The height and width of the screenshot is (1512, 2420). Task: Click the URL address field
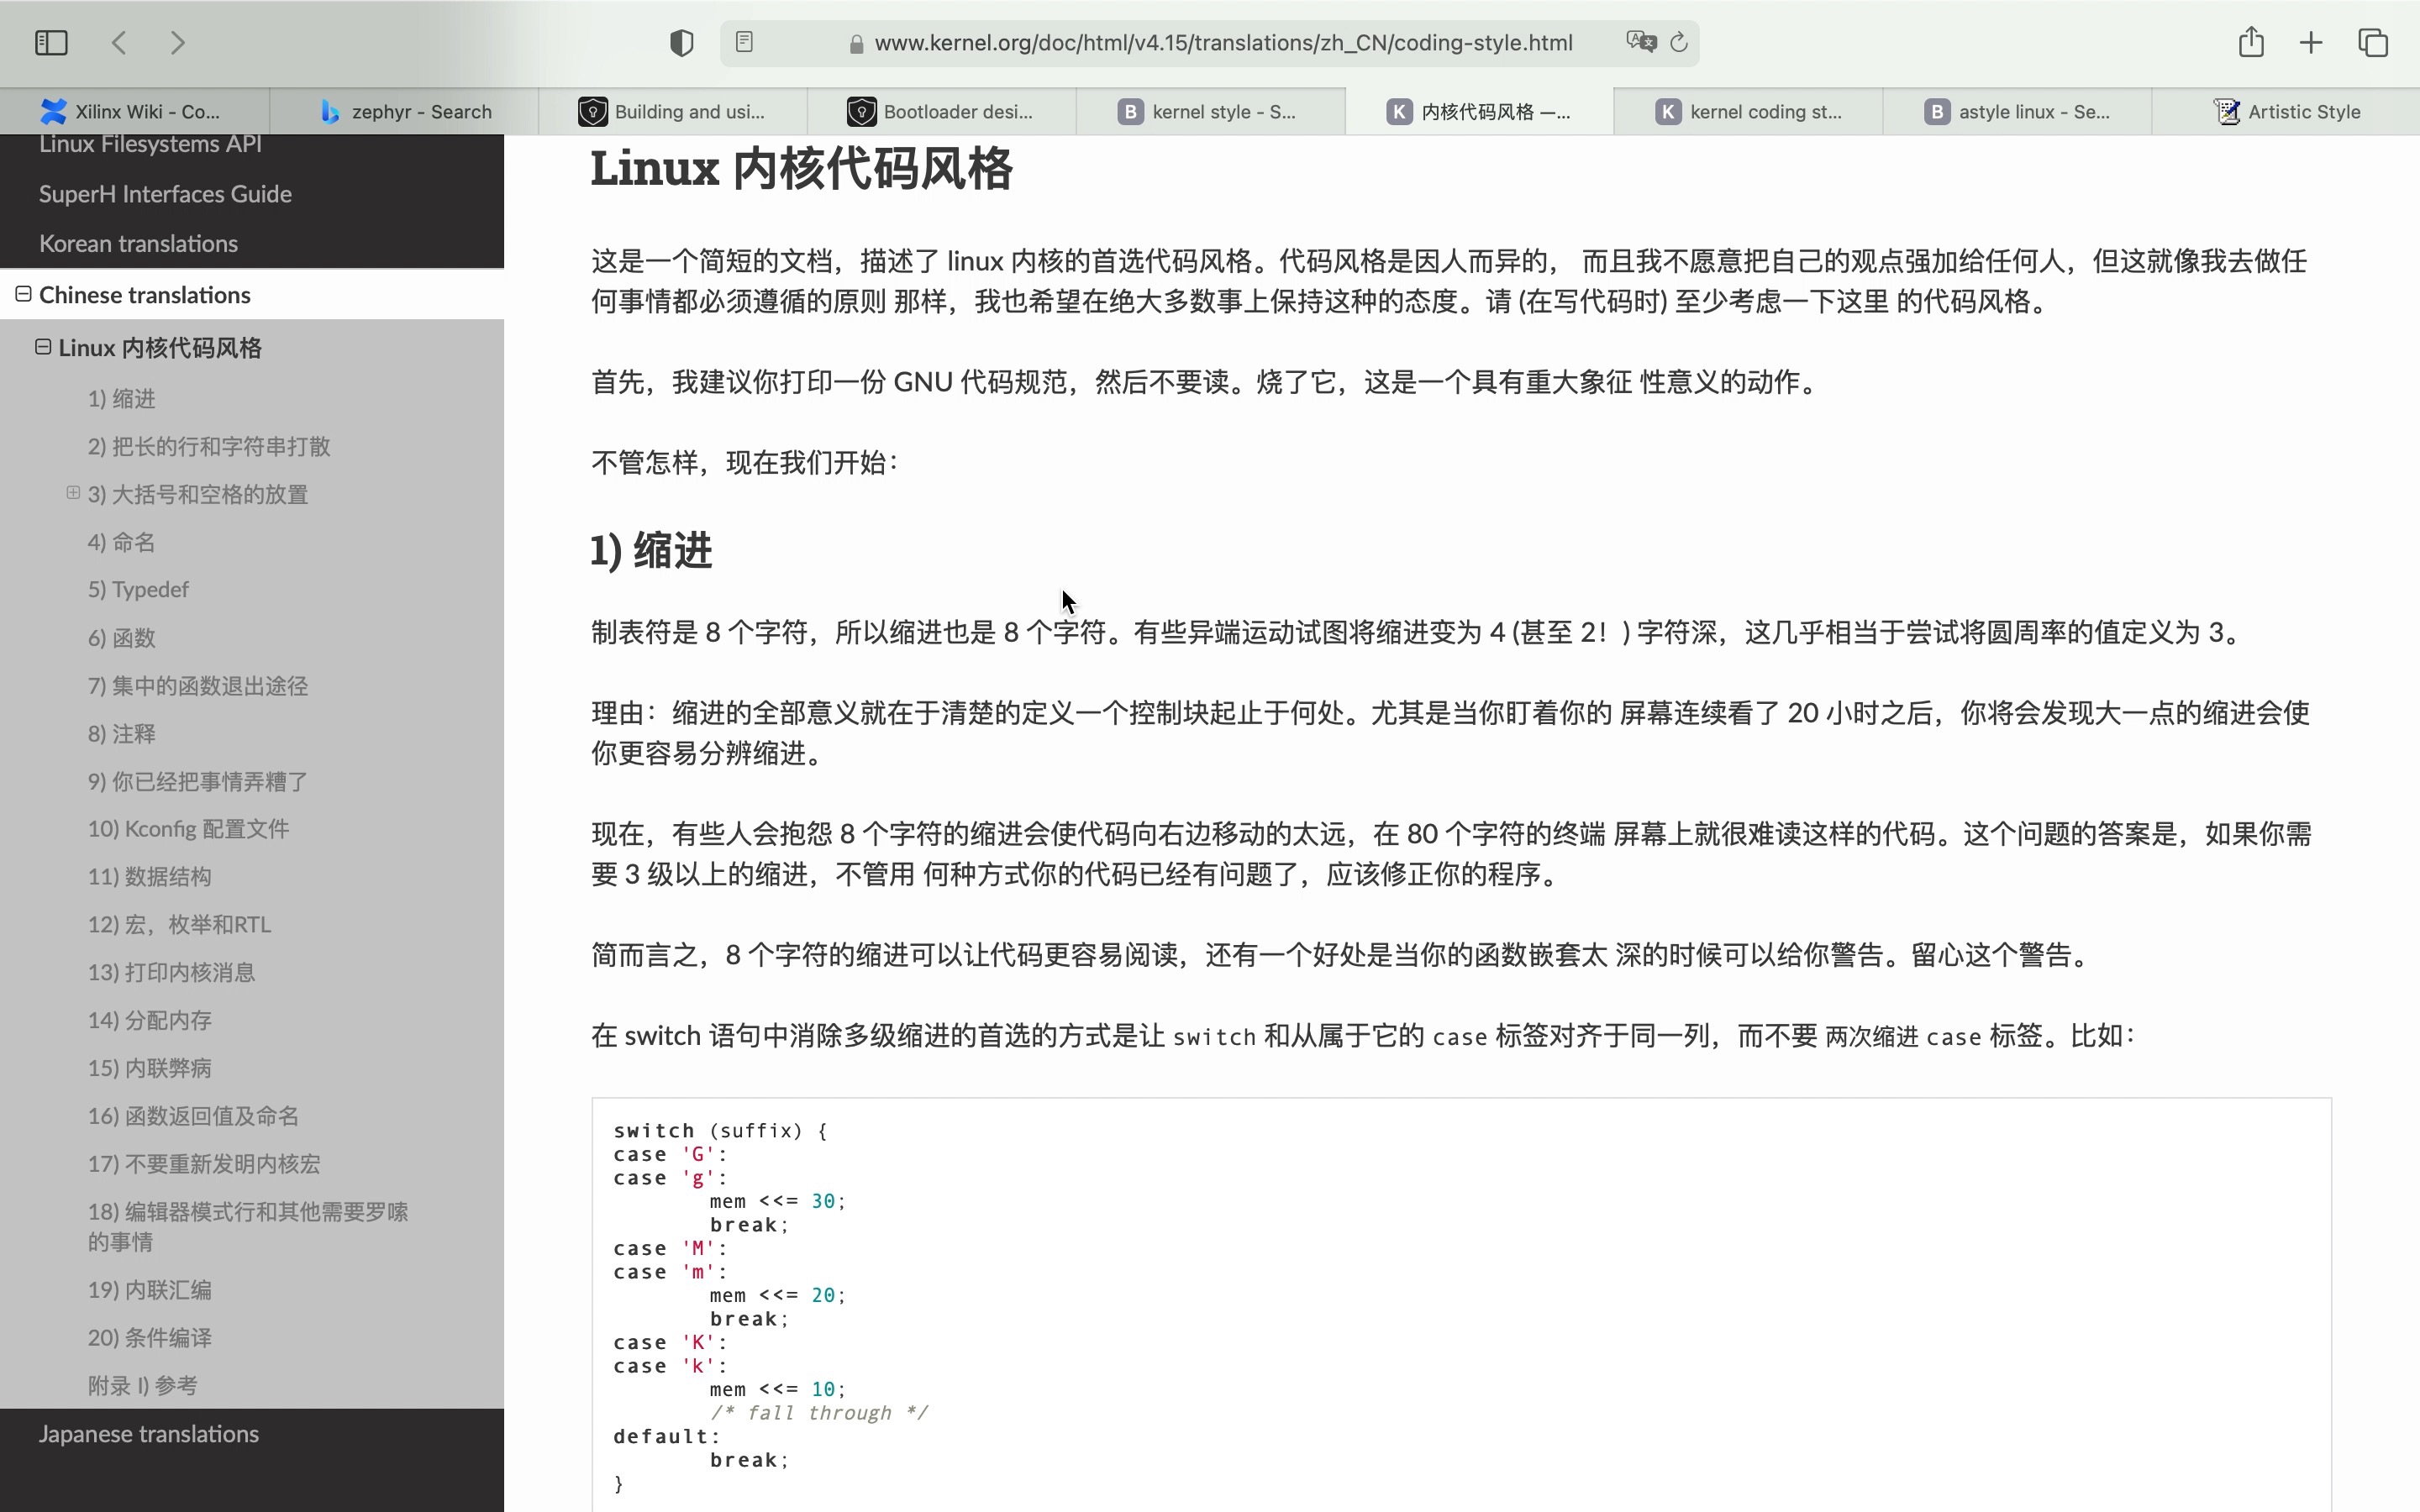(x=1222, y=43)
